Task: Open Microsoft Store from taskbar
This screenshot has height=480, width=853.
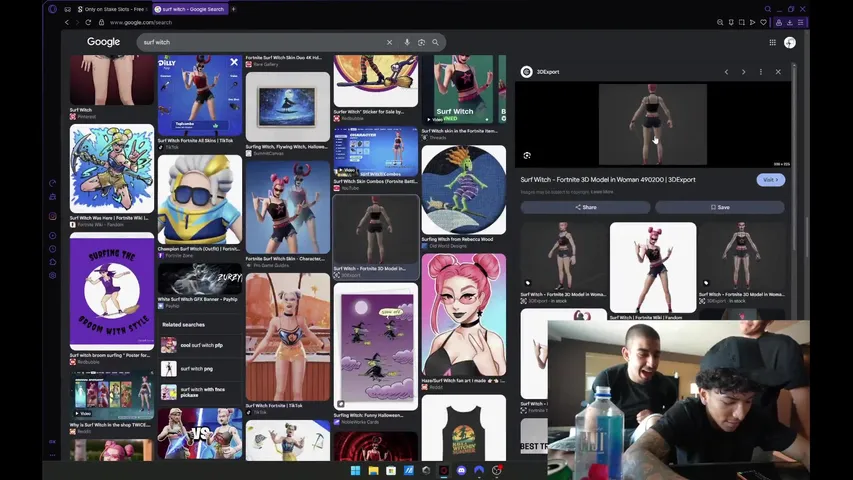Action: (391, 471)
